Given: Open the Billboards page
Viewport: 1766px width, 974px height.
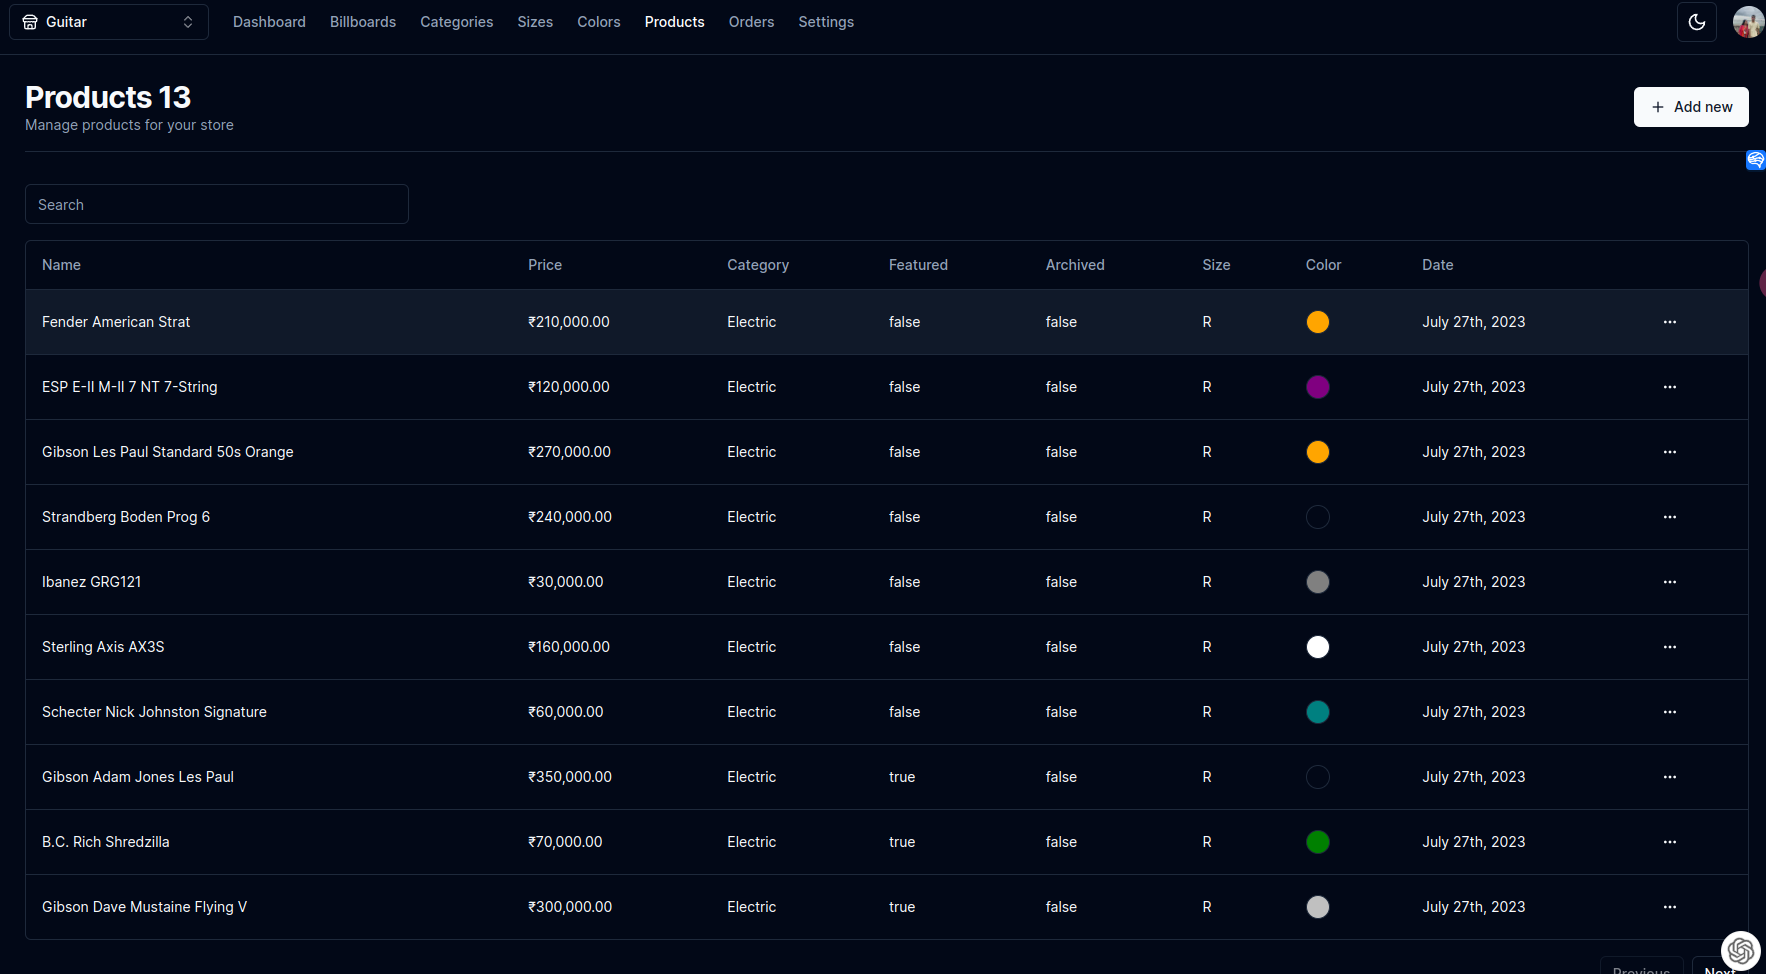Looking at the screenshot, I should [363, 22].
